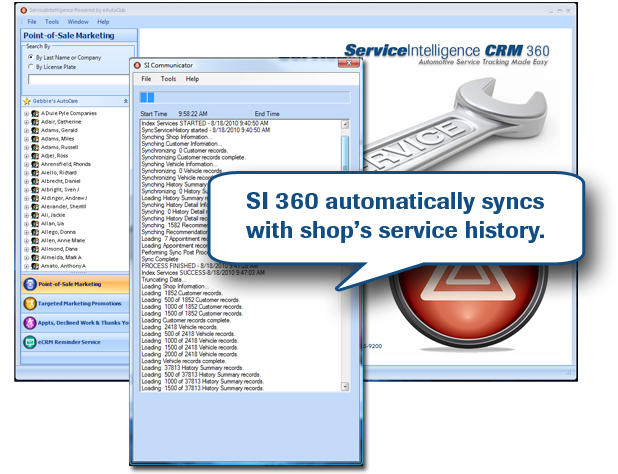Open Window menu in main window
Image resolution: width=618 pixels, height=474 pixels.
[78, 22]
